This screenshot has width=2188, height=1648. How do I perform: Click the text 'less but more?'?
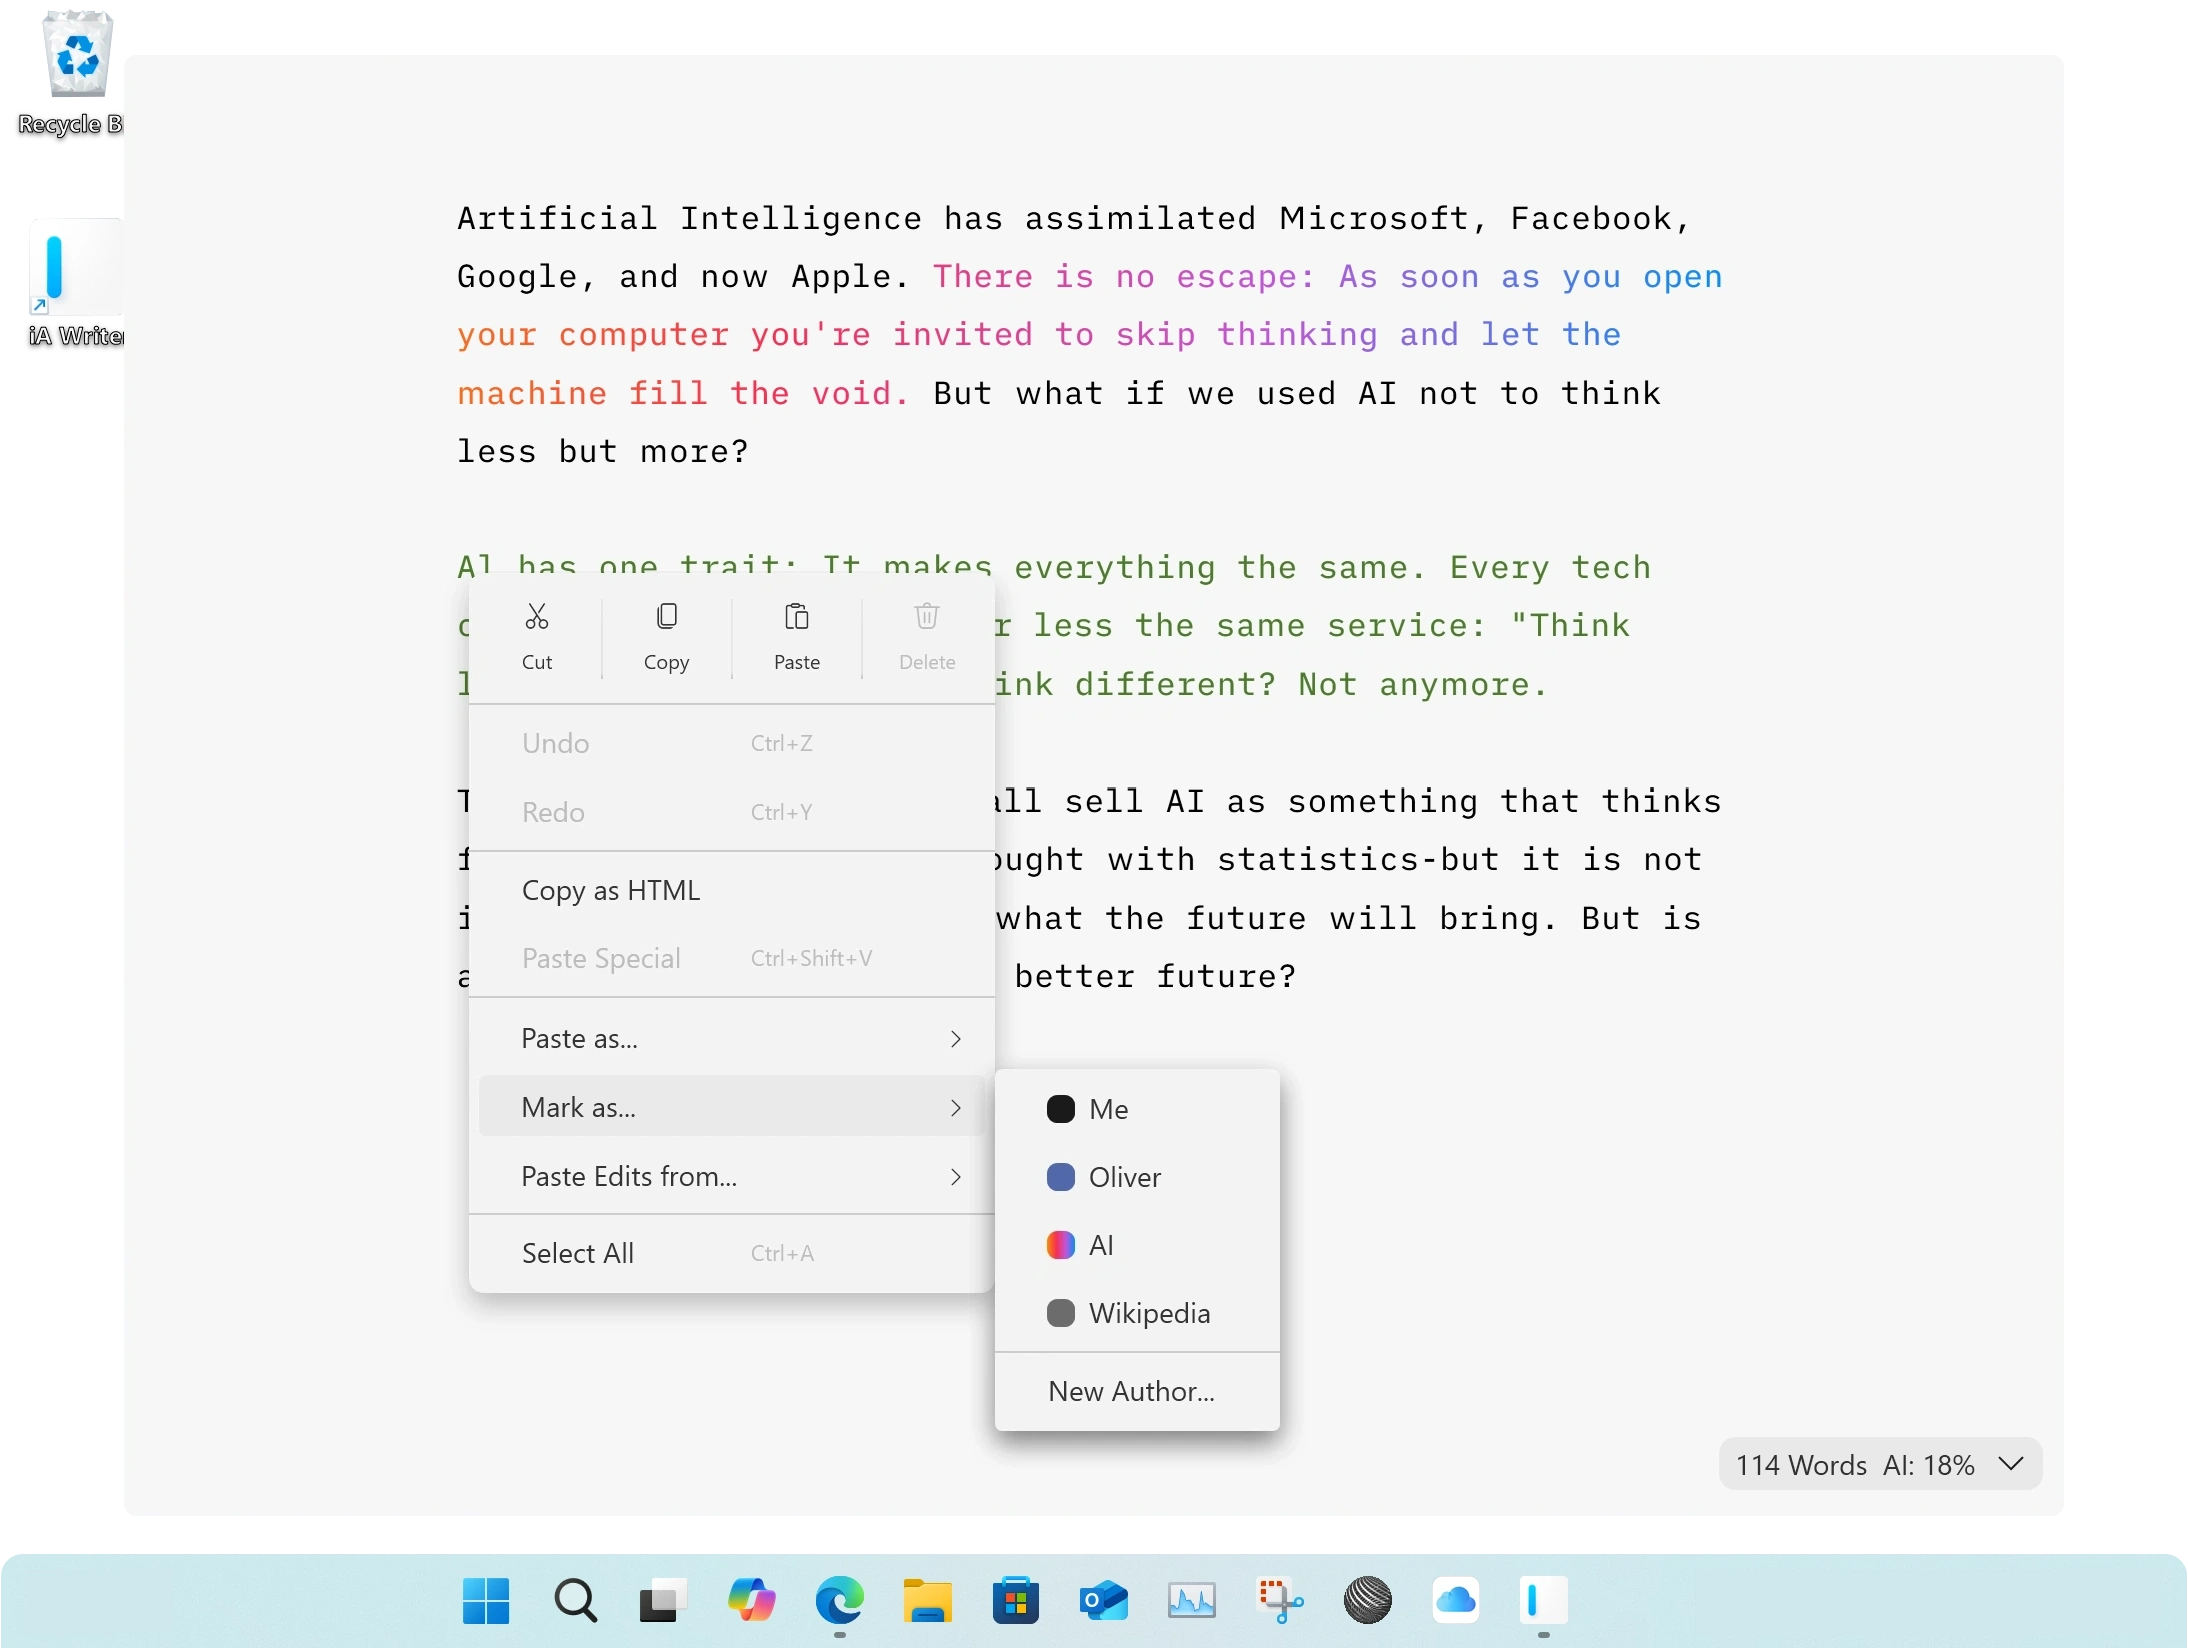coord(603,452)
